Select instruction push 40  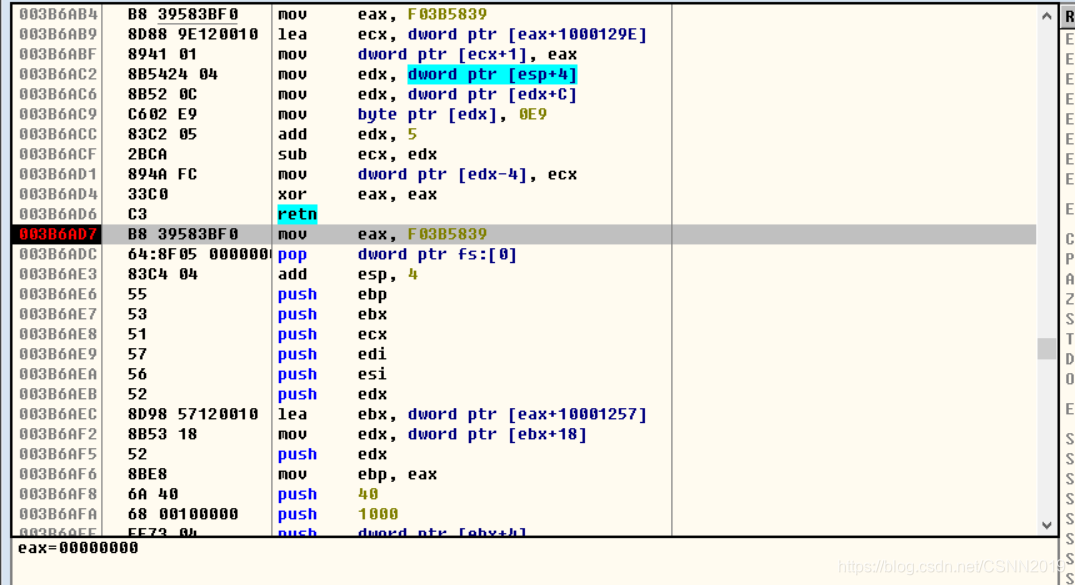(327, 494)
